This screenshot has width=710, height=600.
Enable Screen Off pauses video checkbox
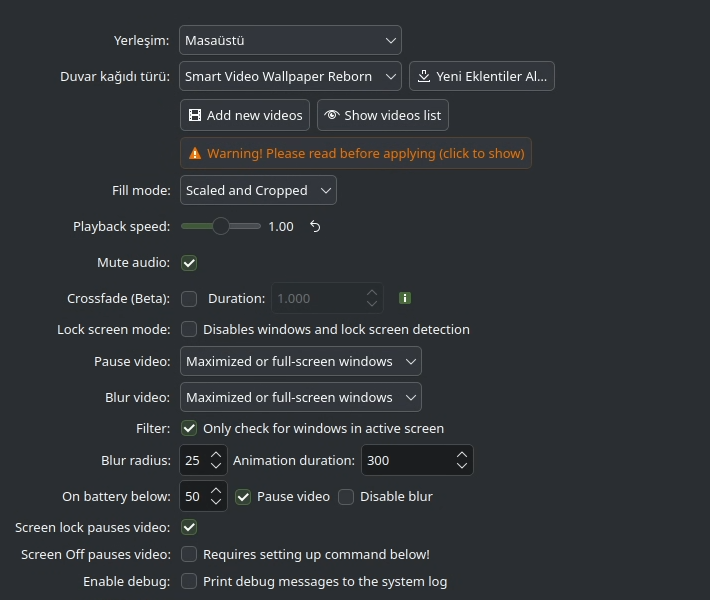click(189, 554)
